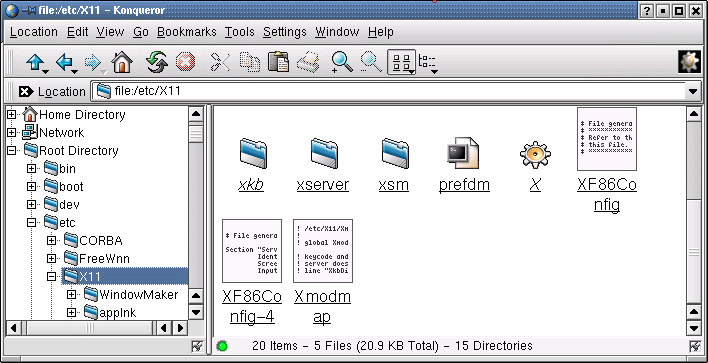Open the Edit menu
Screen dimensions: 708x363
[x=78, y=32]
